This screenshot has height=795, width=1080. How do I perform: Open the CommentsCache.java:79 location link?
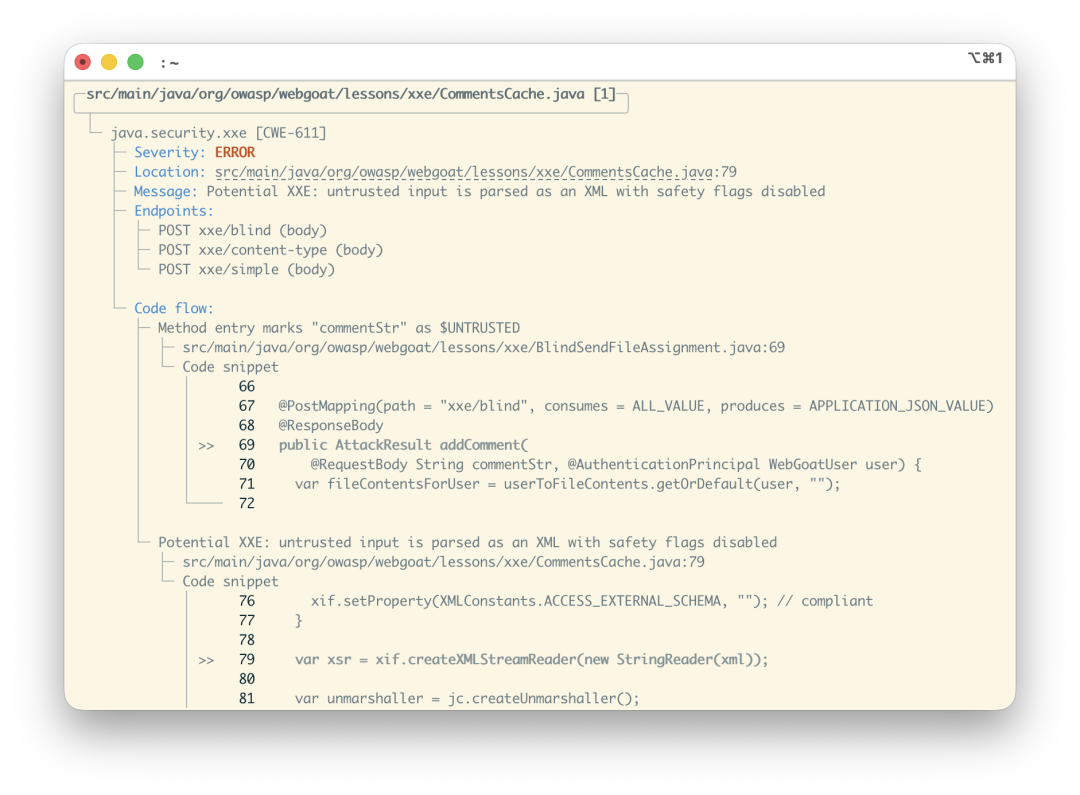[476, 172]
